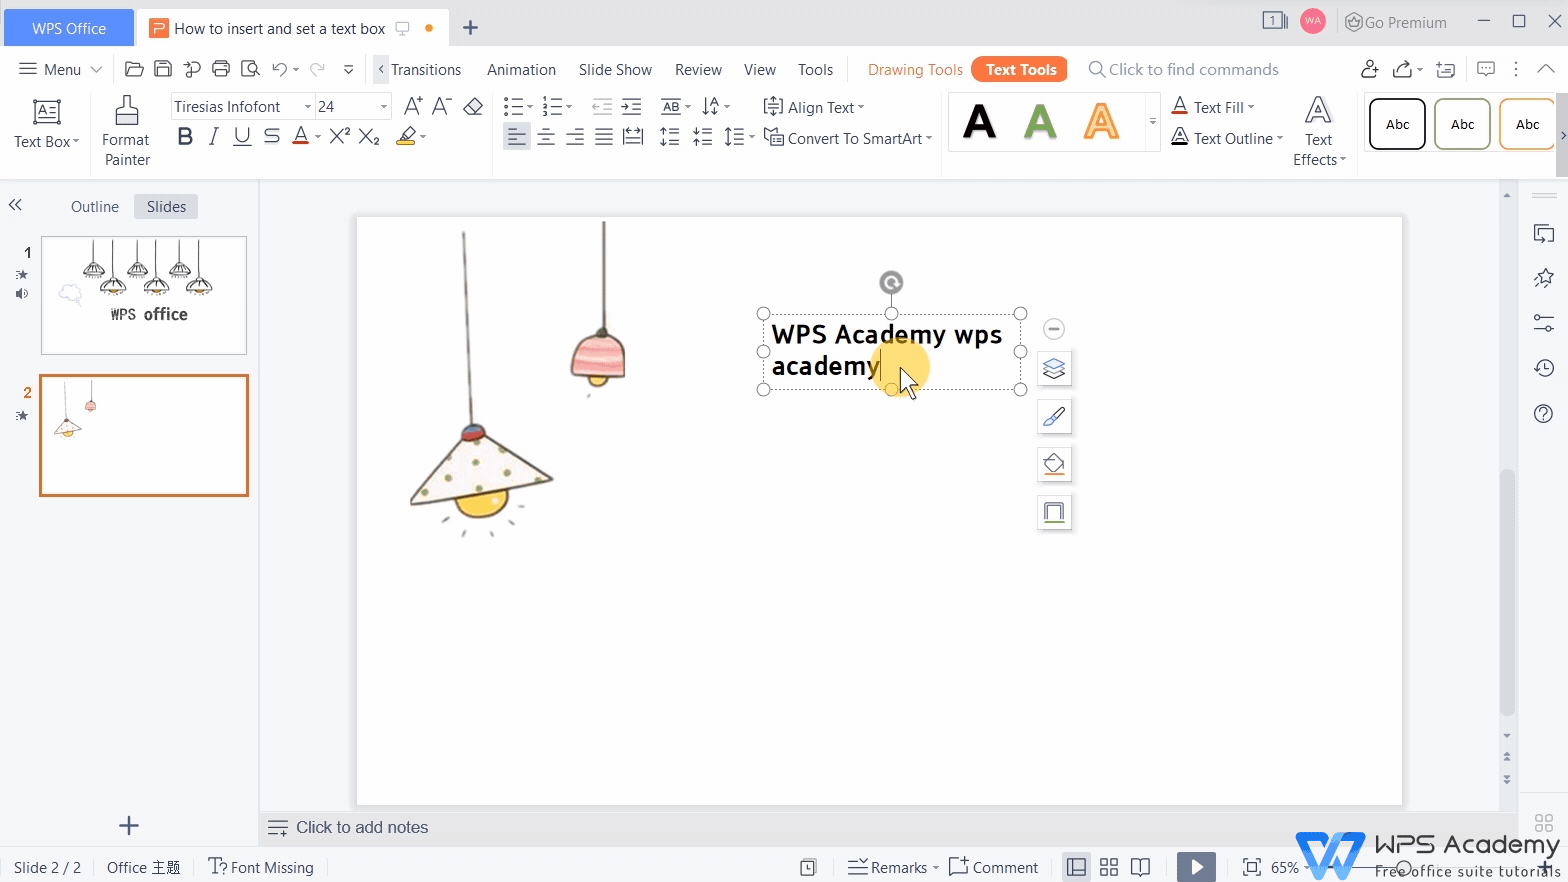Open the Menu button
Viewport: 1568px width, 882px height.
pos(60,69)
